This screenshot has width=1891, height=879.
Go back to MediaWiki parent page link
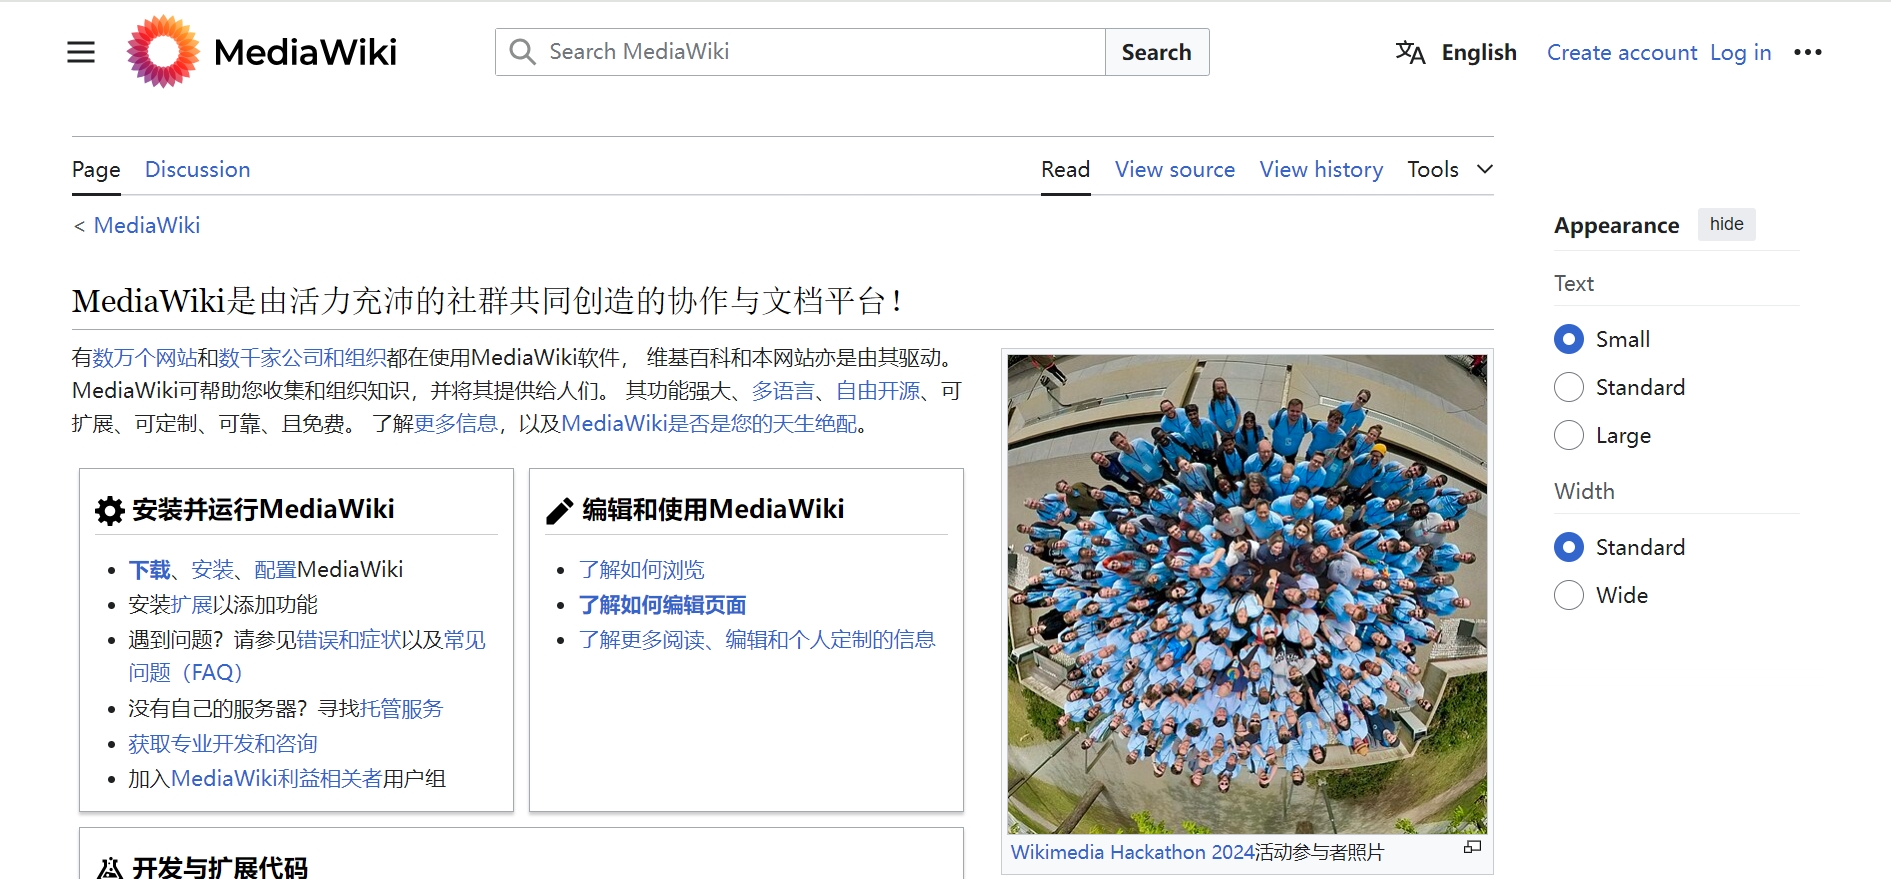pyautogui.click(x=147, y=225)
